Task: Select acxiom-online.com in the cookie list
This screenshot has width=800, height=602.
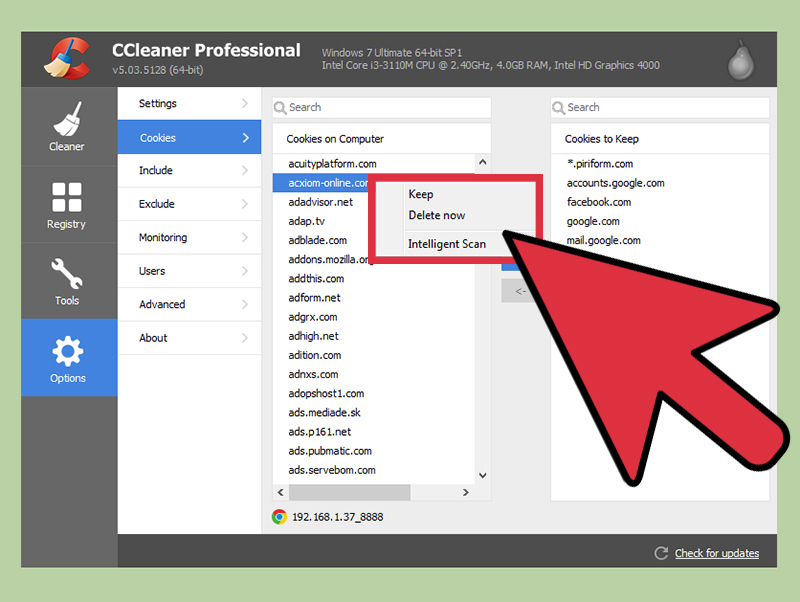Action: [x=328, y=183]
